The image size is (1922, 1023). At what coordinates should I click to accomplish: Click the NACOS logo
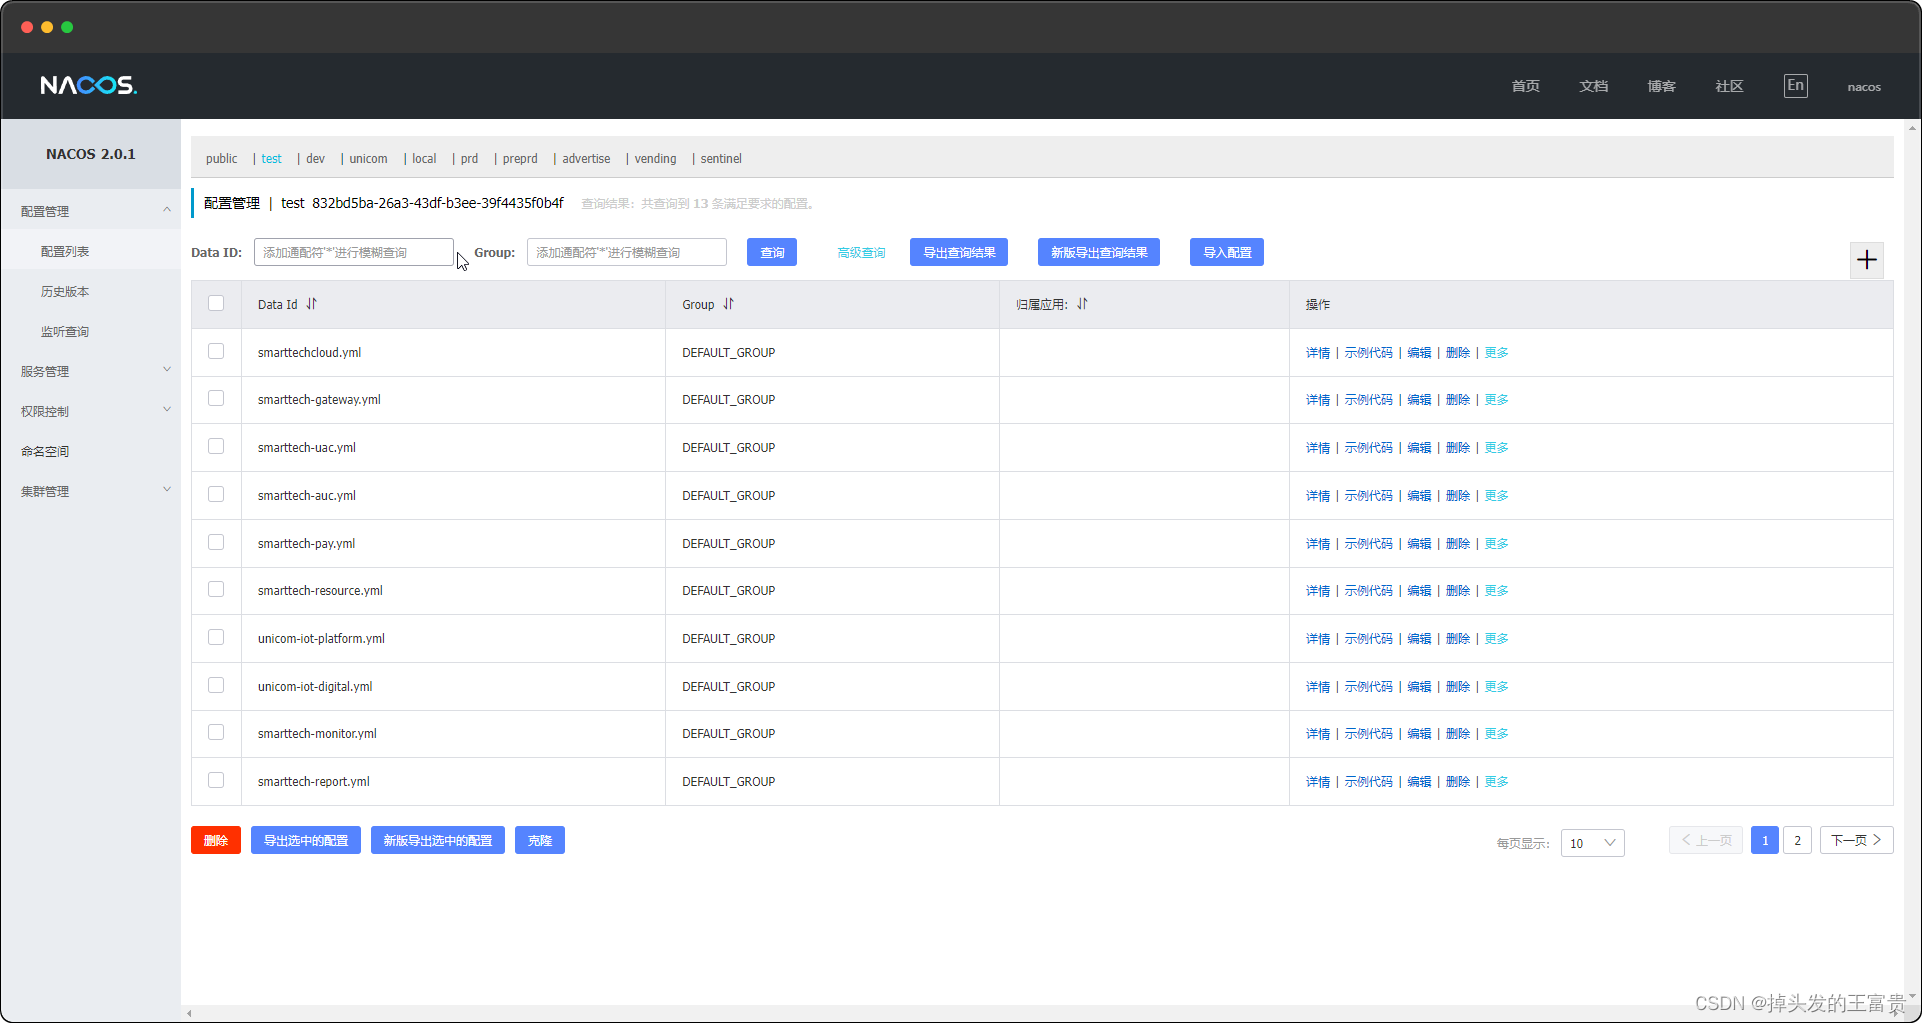click(x=88, y=86)
